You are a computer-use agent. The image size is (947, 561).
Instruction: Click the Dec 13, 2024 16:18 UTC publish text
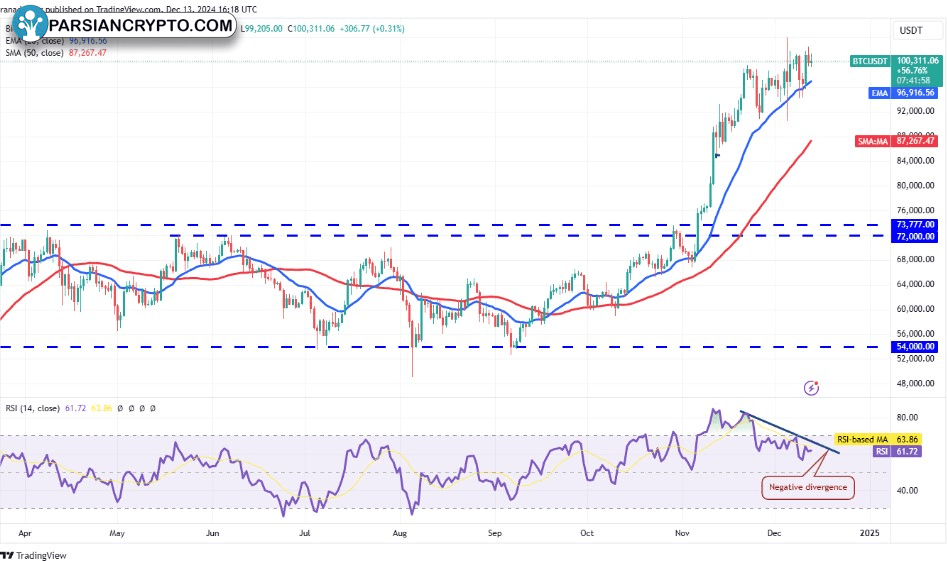(x=210, y=9)
